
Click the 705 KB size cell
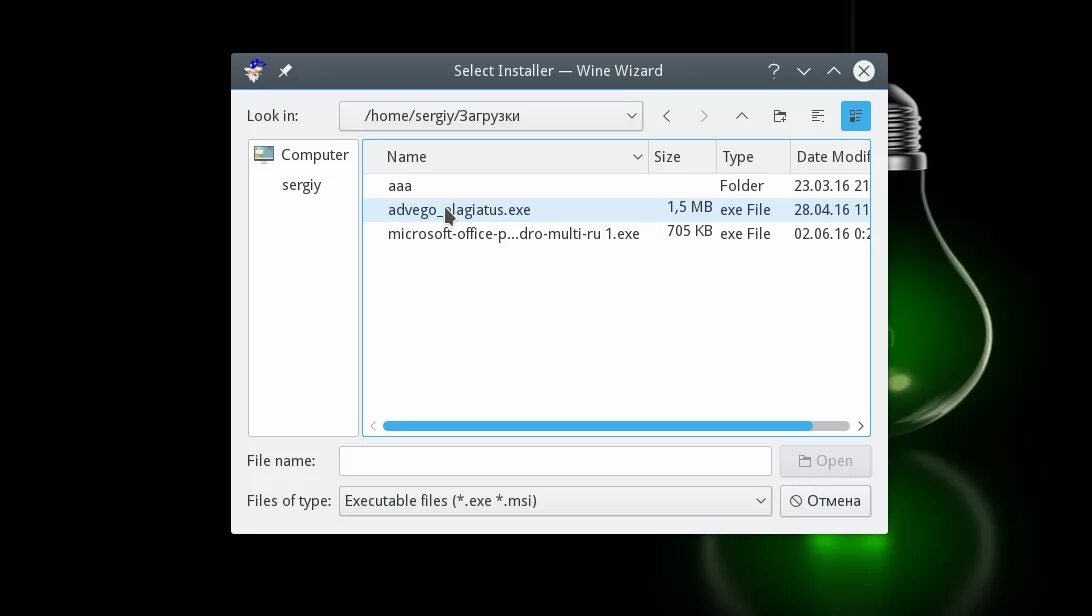pyautogui.click(x=689, y=231)
